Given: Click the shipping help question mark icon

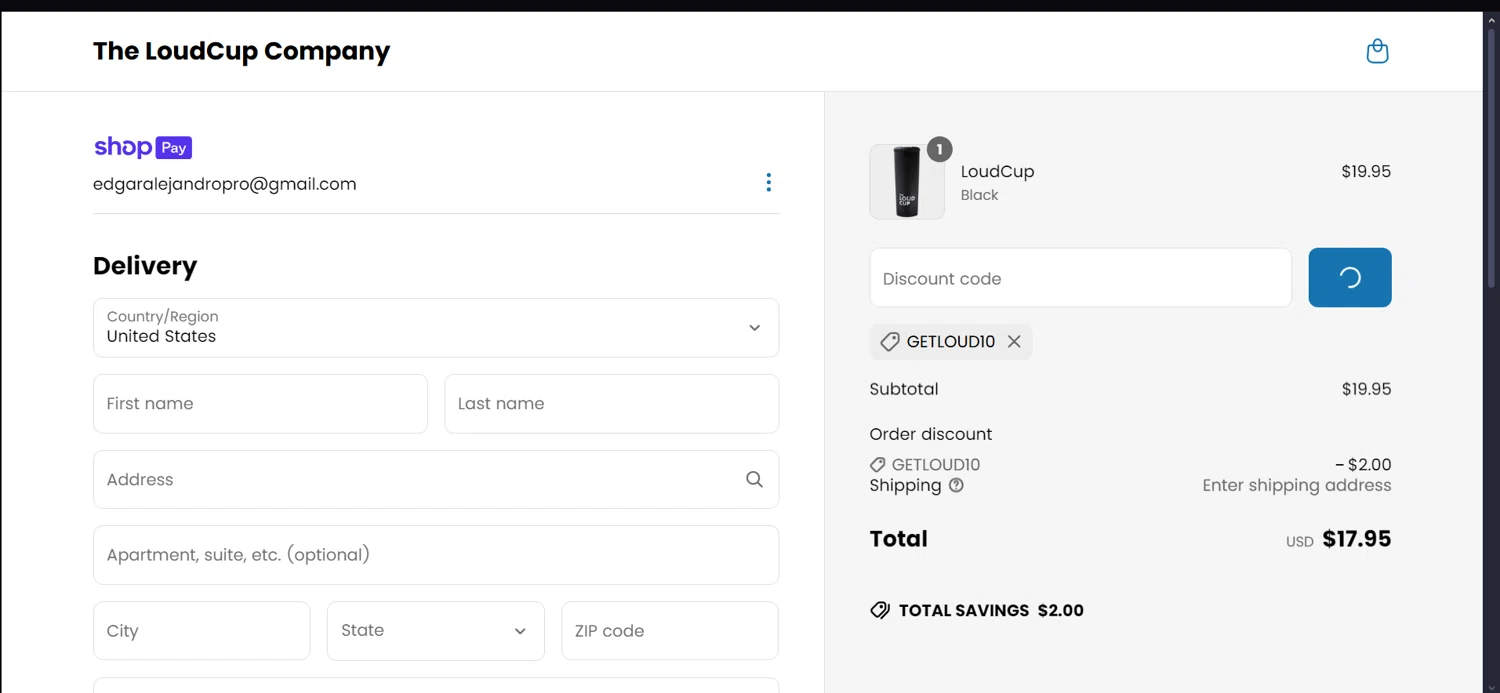Looking at the screenshot, I should pos(956,486).
